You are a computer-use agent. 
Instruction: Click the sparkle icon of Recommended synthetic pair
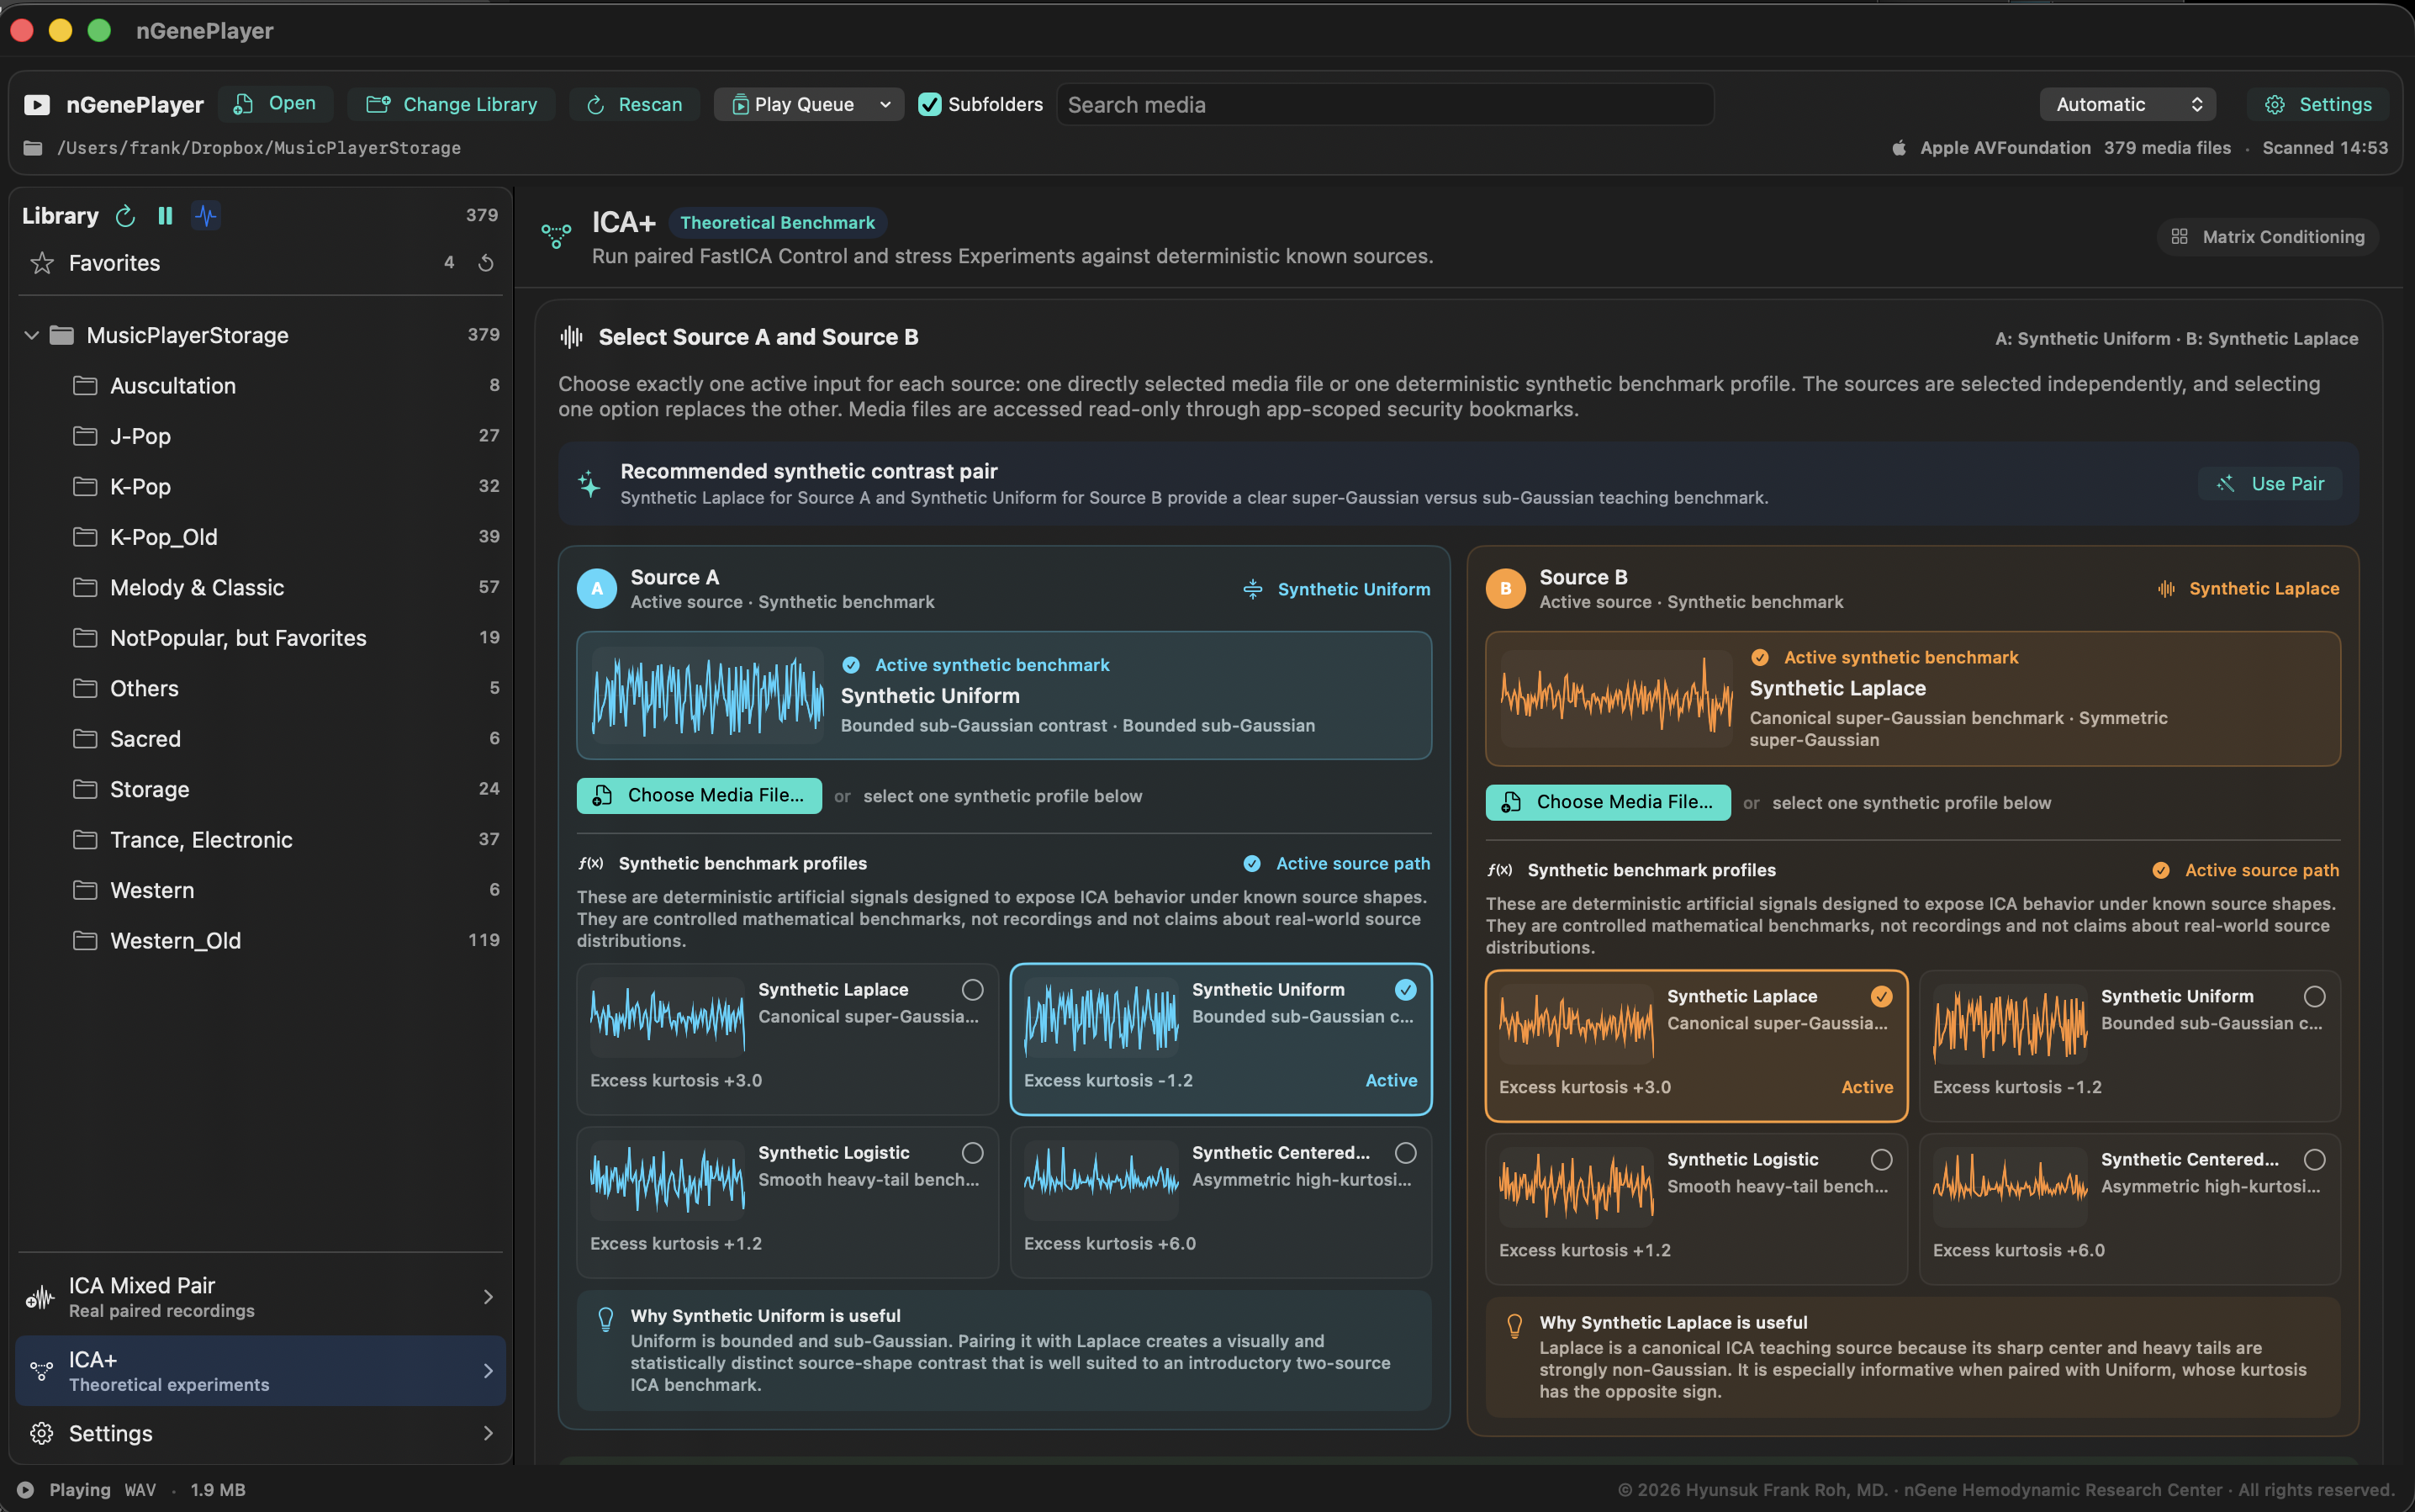click(589, 484)
